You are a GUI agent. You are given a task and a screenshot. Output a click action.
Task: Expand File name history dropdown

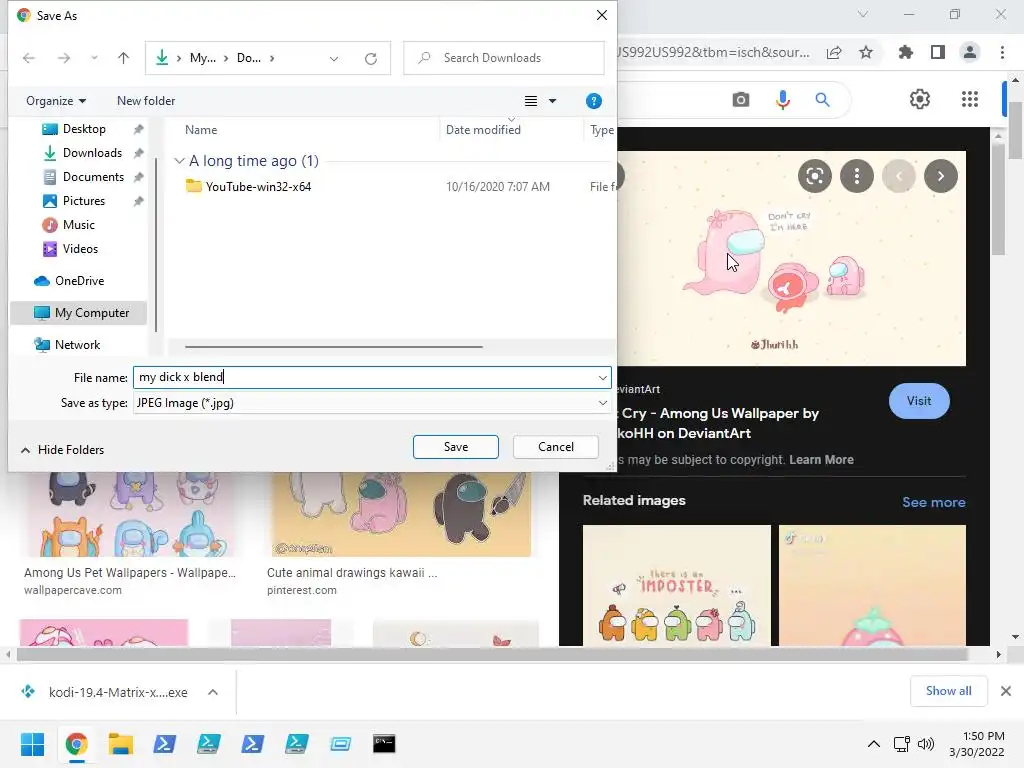click(x=603, y=377)
